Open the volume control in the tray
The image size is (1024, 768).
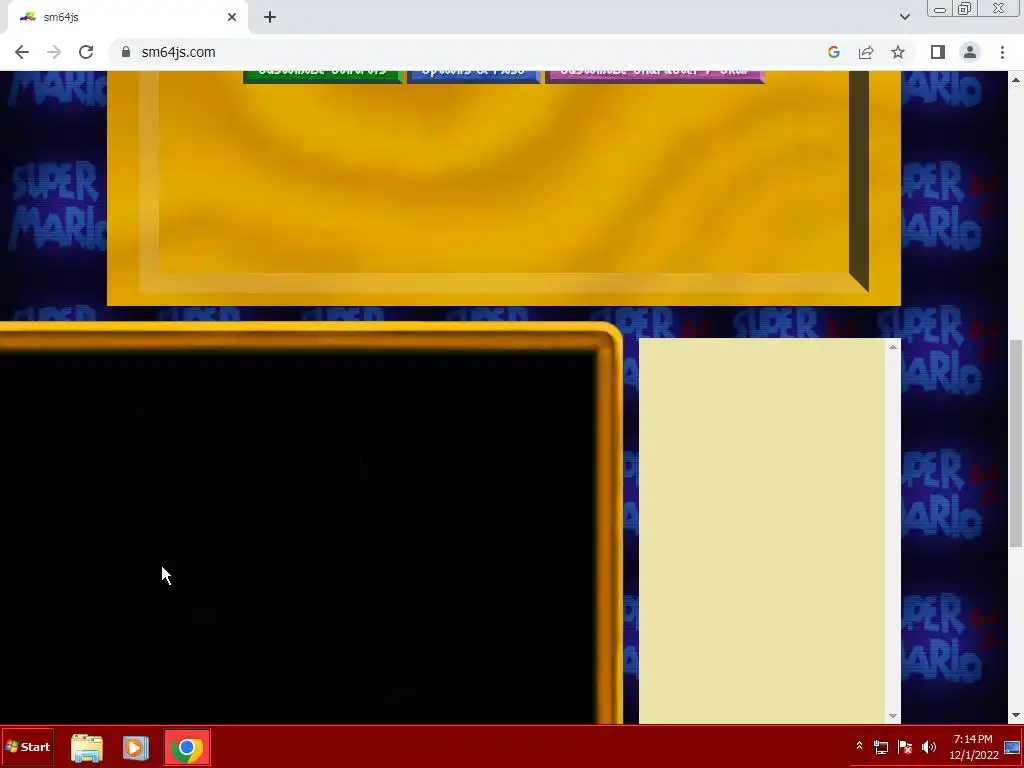click(929, 746)
